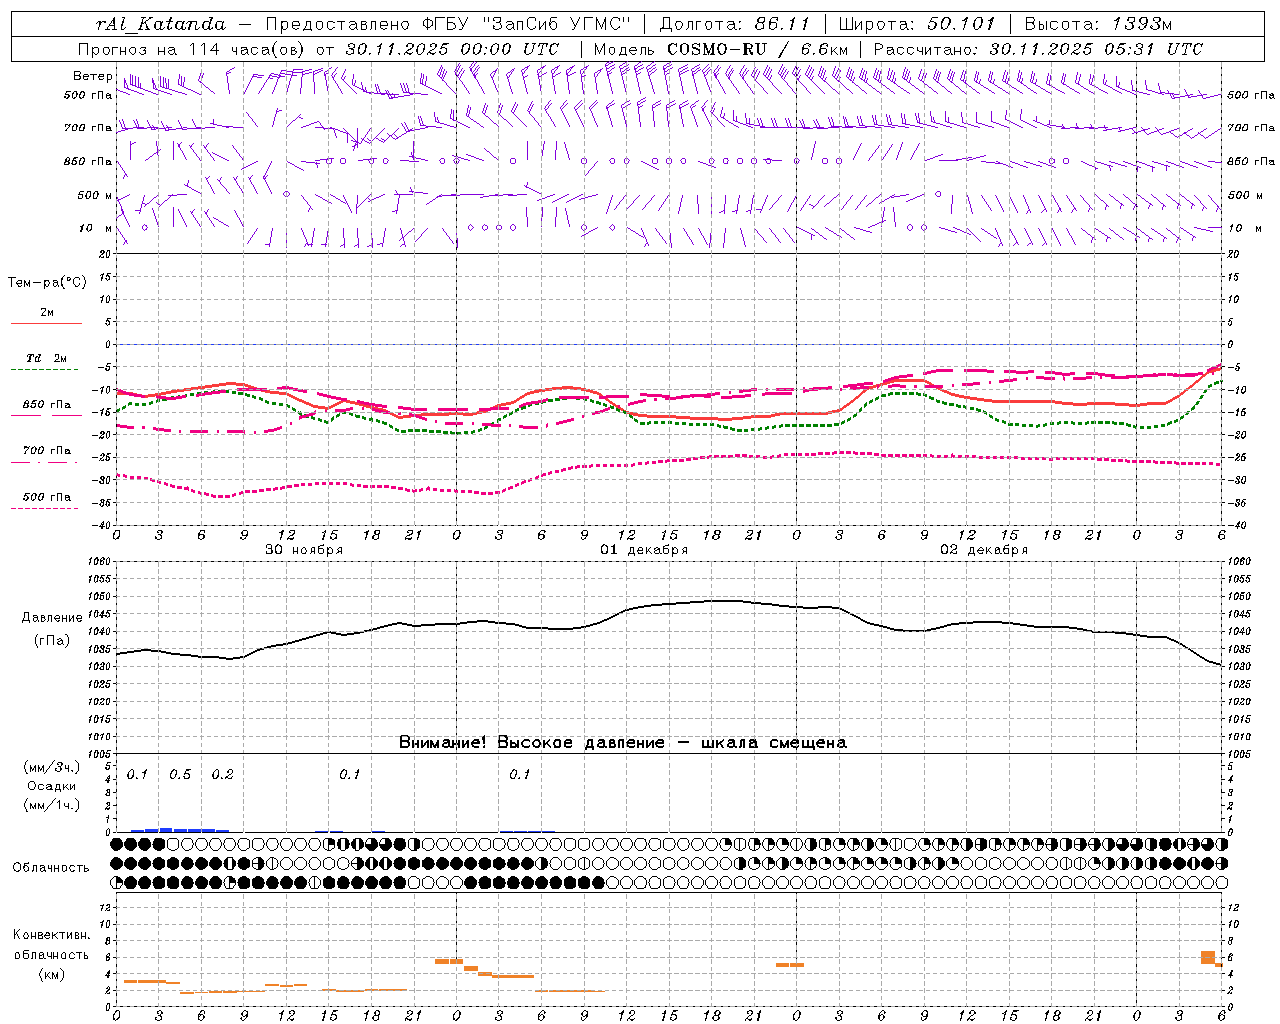Click the Широта: 50.101 header field
The height and width of the screenshot is (1024, 1280).
coord(915,24)
